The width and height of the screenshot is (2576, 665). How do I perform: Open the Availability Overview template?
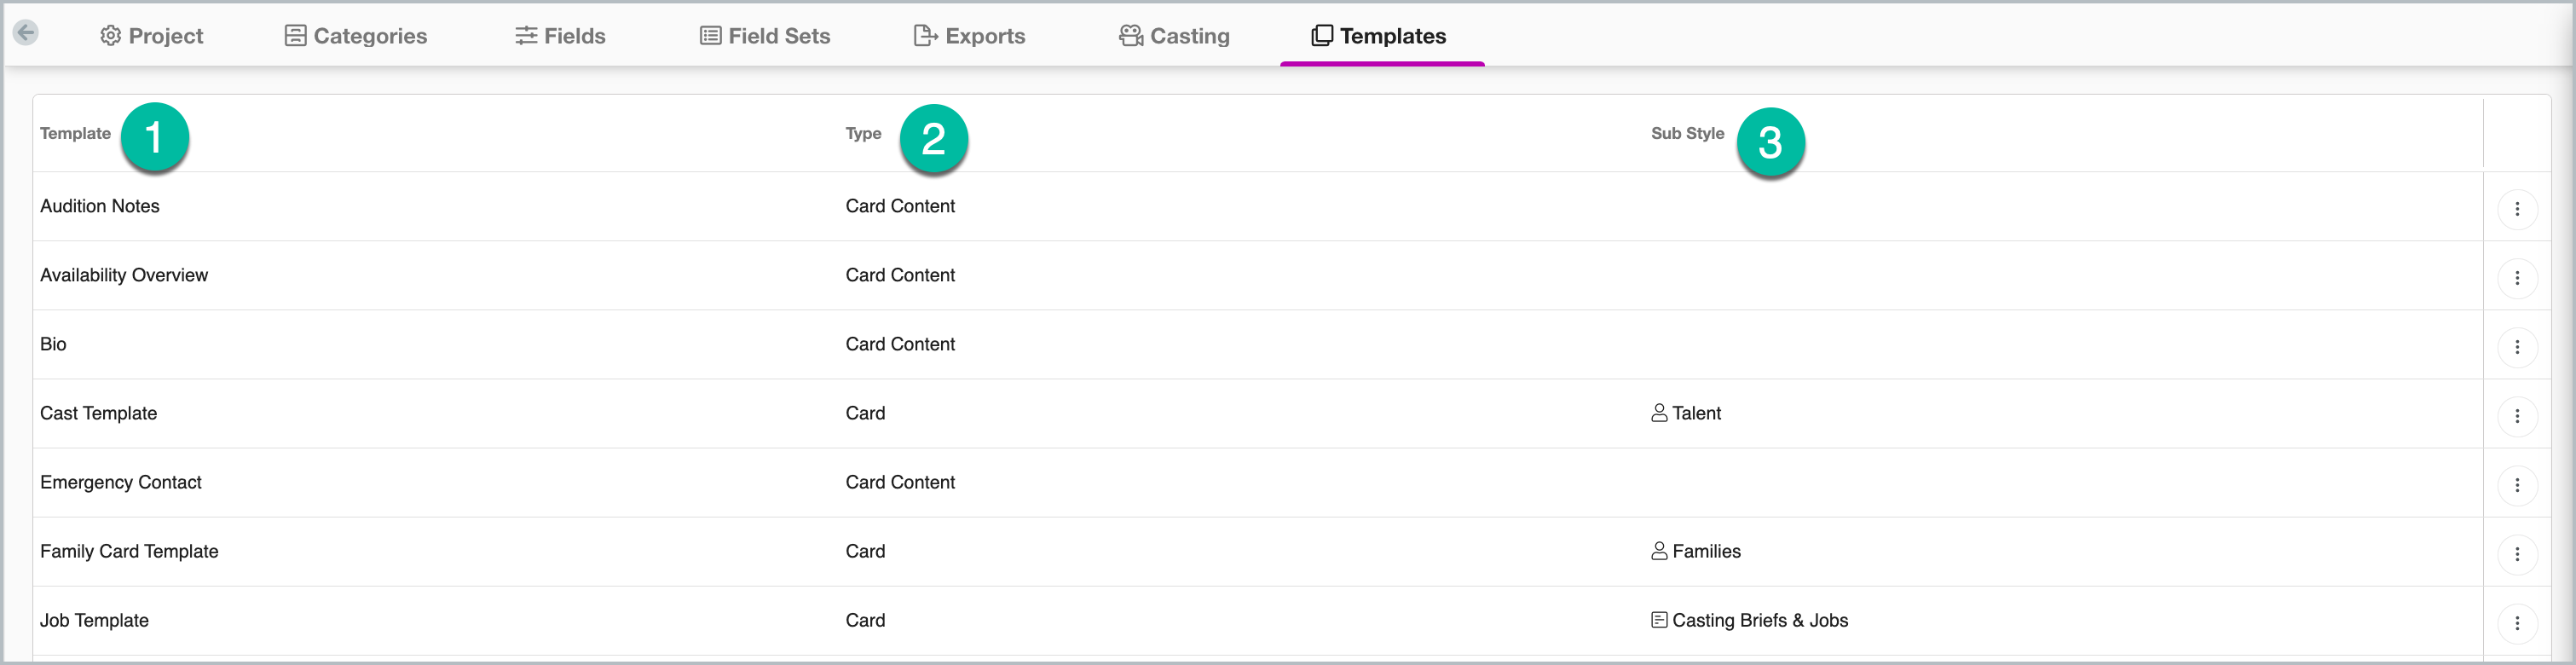[x=124, y=275]
